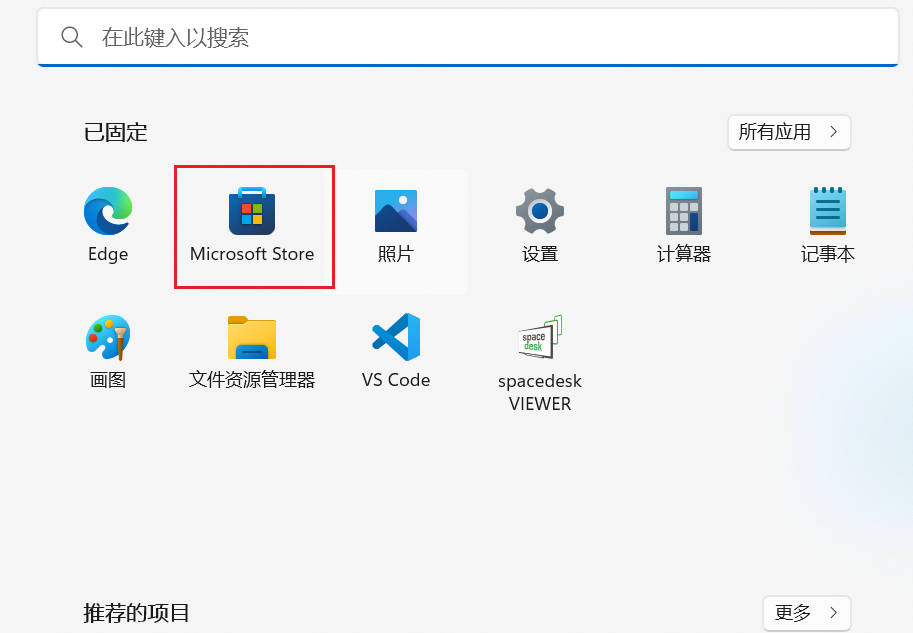
Task: Click the 推荐的项目 section heading
Action: [x=136, y=613]
